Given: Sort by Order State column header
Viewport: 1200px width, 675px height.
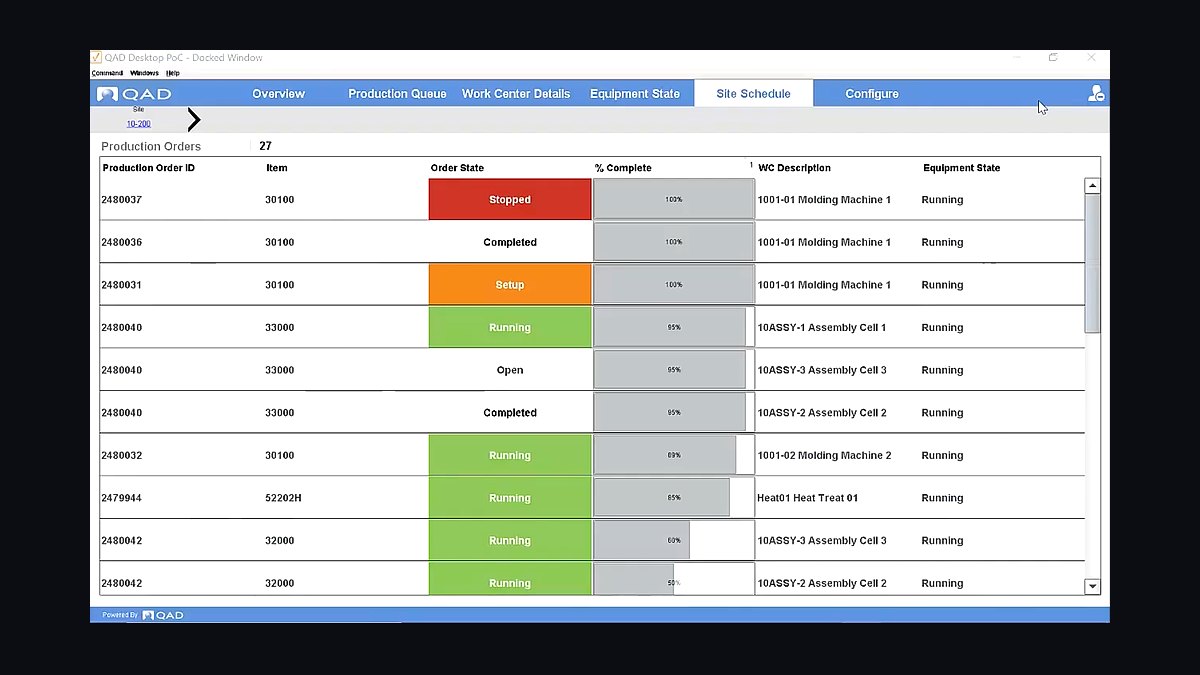Looking at the screenshot, I should click(457, 168).
